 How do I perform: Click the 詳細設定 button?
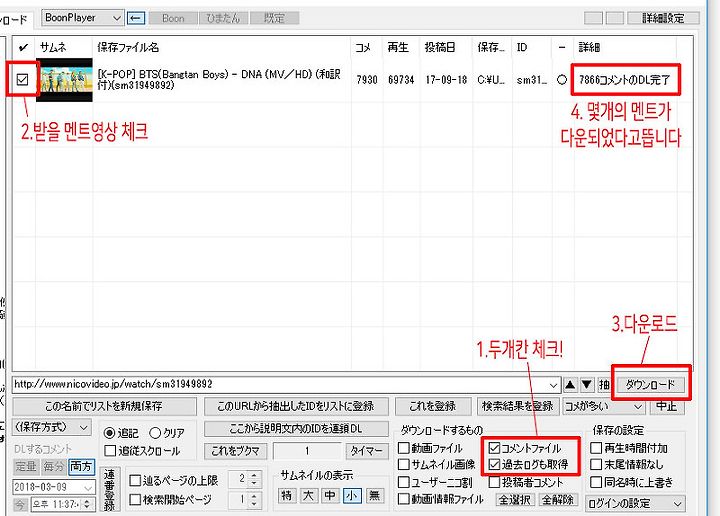coord(664,18)
